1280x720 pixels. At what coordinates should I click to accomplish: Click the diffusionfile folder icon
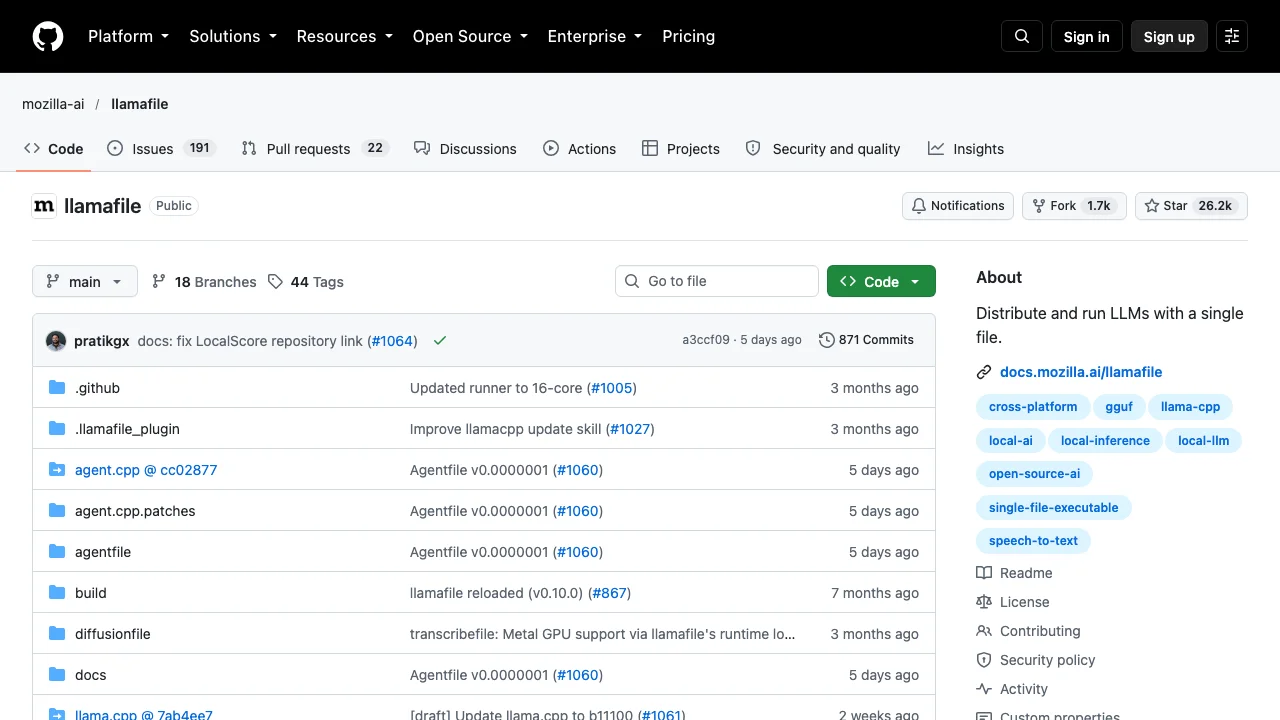[x=57, y=634]
